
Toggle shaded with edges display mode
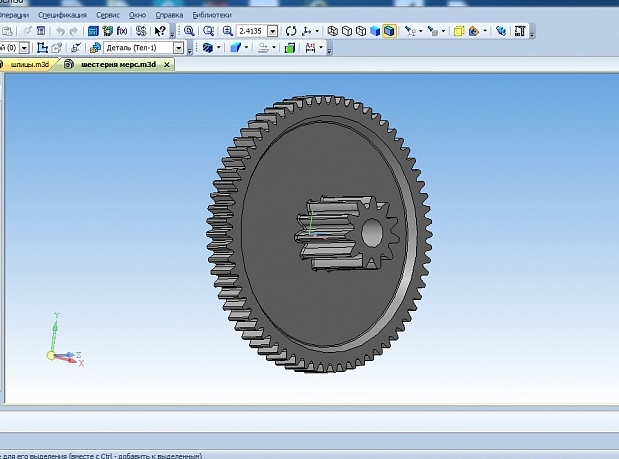point(389,31)
